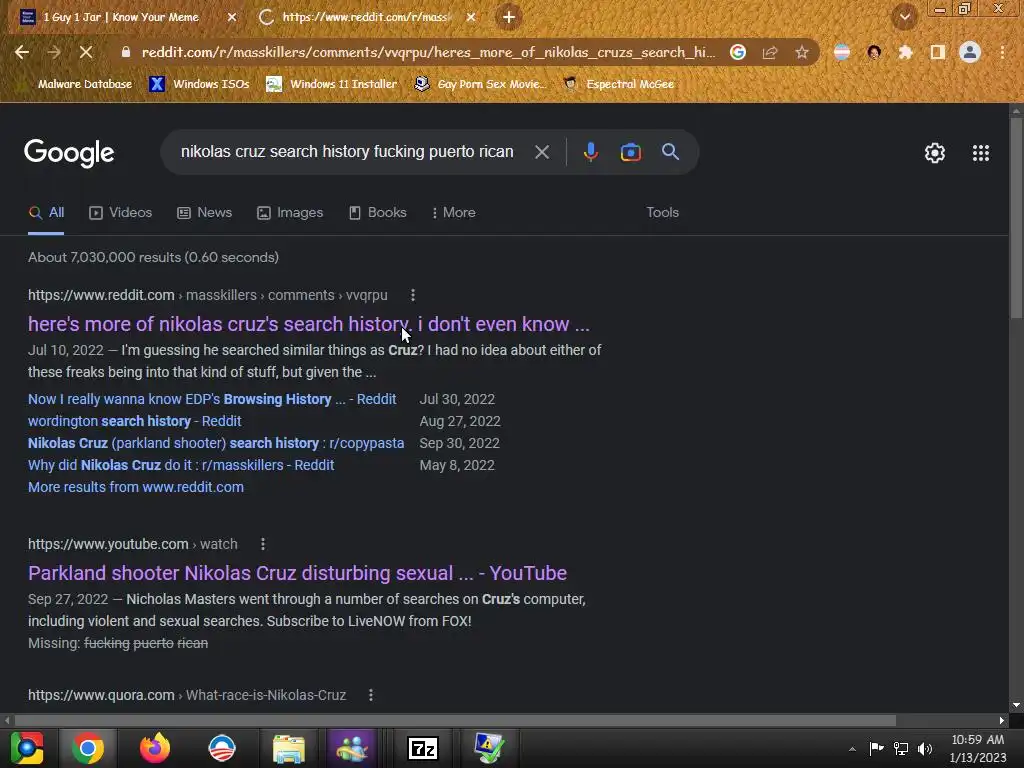Select the Videos results tab
This screenshot has width=1024, height=768.
point(121,212)
